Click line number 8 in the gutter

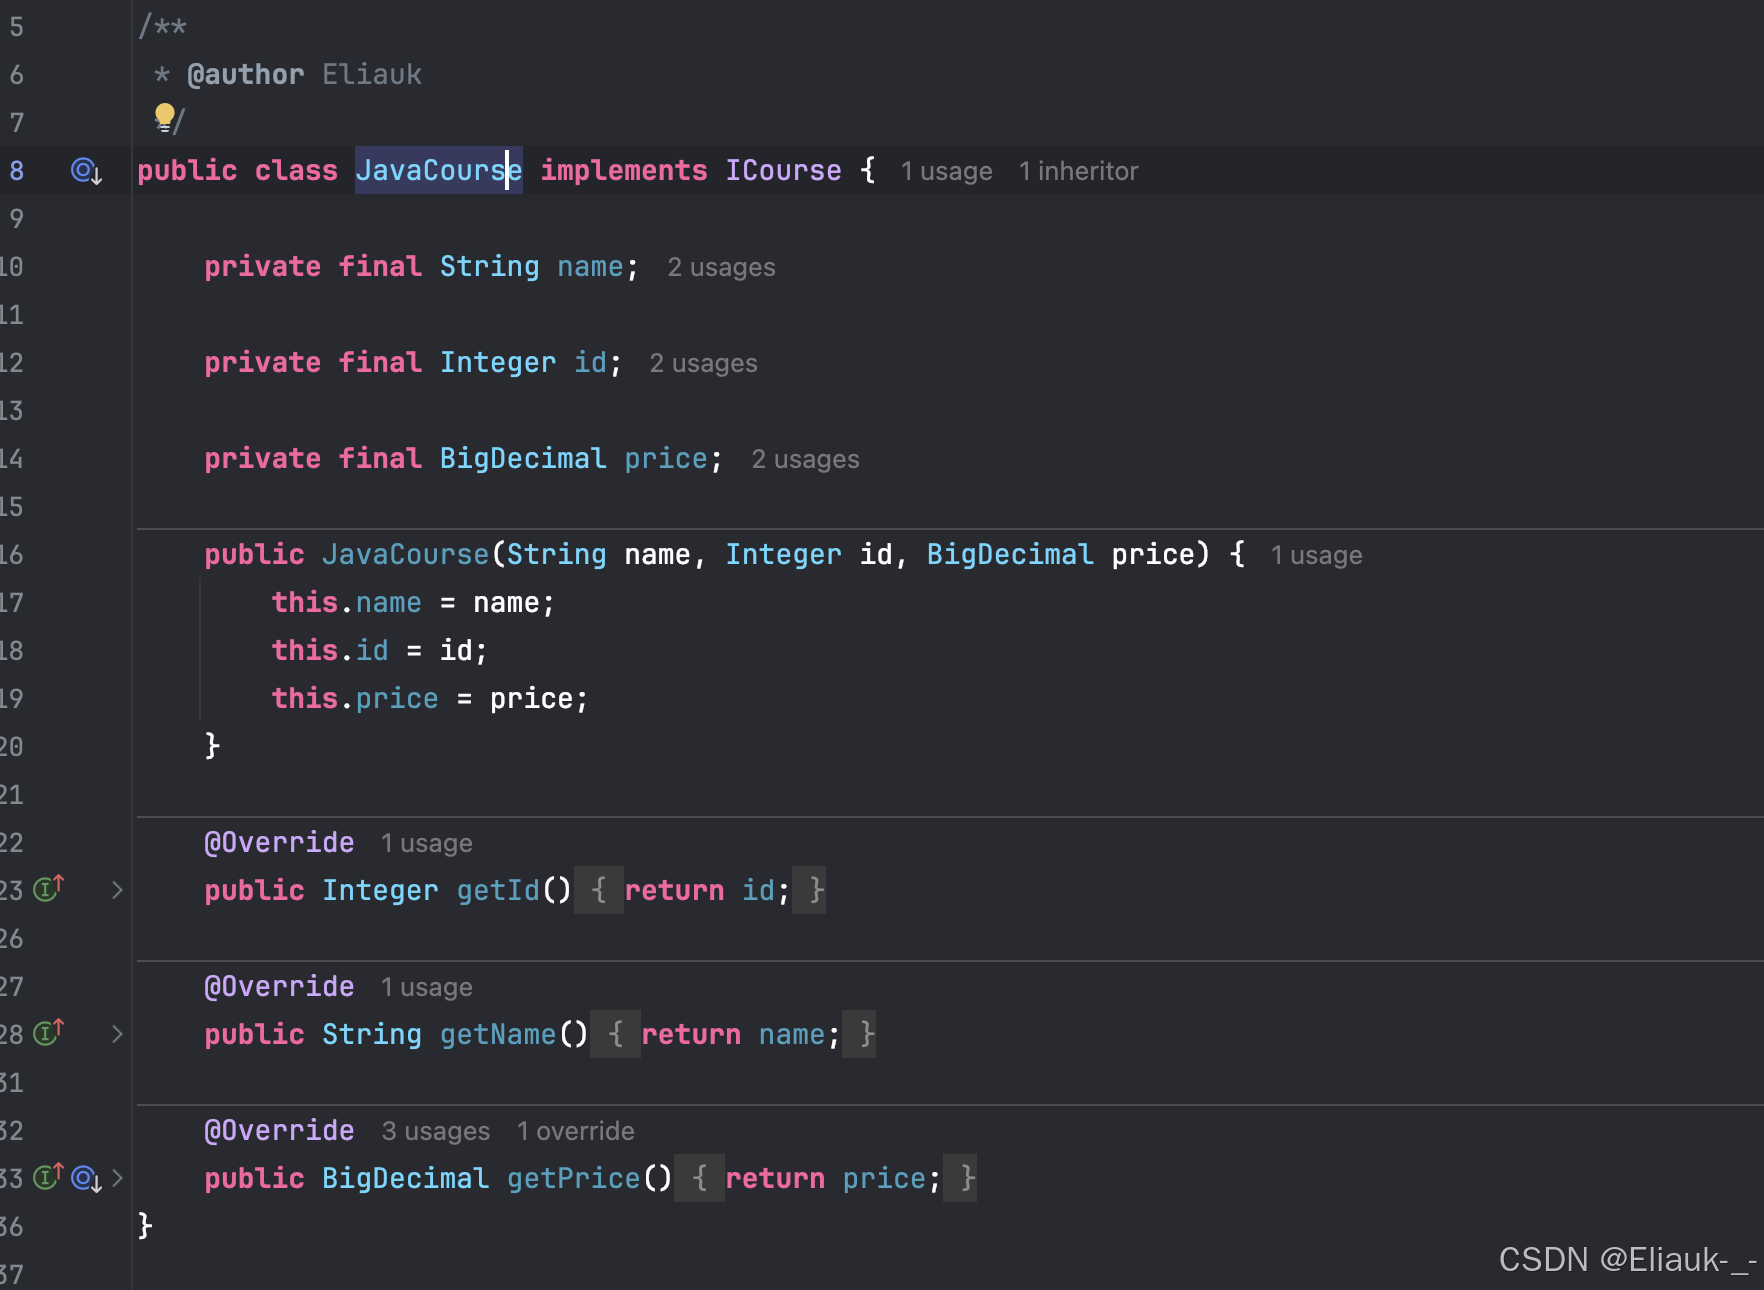(x=16, y=170)
